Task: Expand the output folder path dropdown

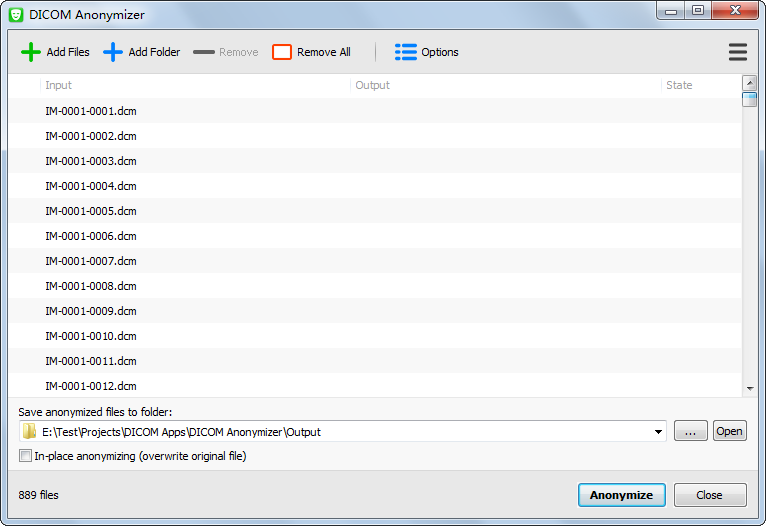Action: pyautogui.click(x=658, y=432)
